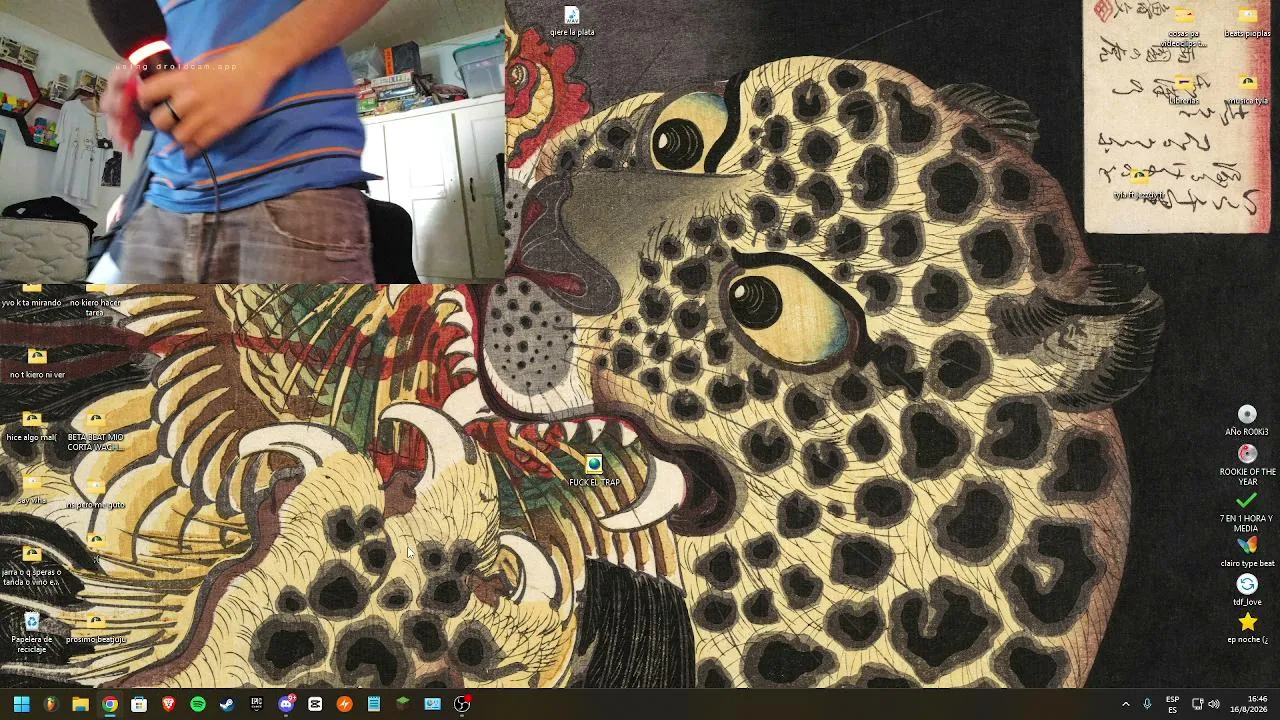
Task: Select the 'BETA BEAT MIO CORTA WACH' folder
Action: click(x=95, y=431)
